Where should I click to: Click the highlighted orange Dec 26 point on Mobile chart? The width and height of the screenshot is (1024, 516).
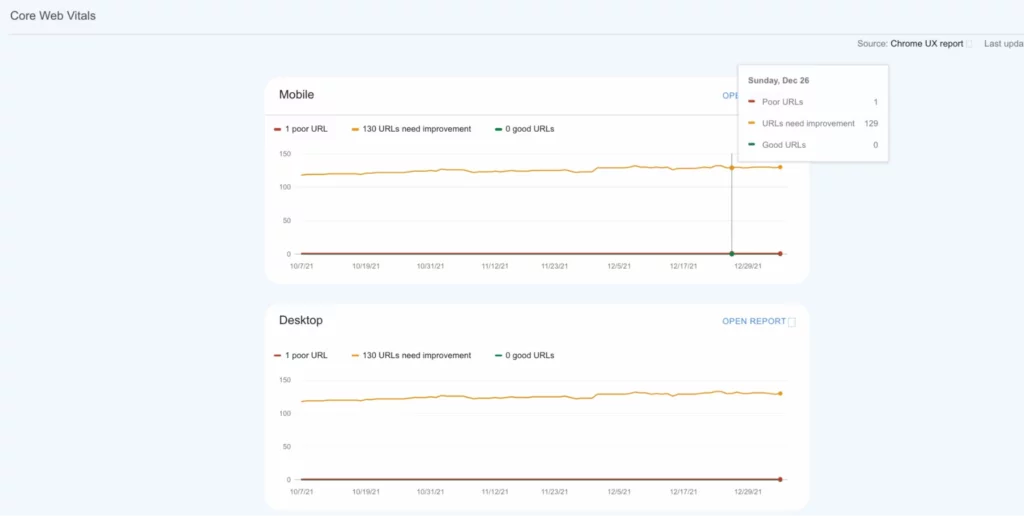pyautogui.click(x=732, y=167)
